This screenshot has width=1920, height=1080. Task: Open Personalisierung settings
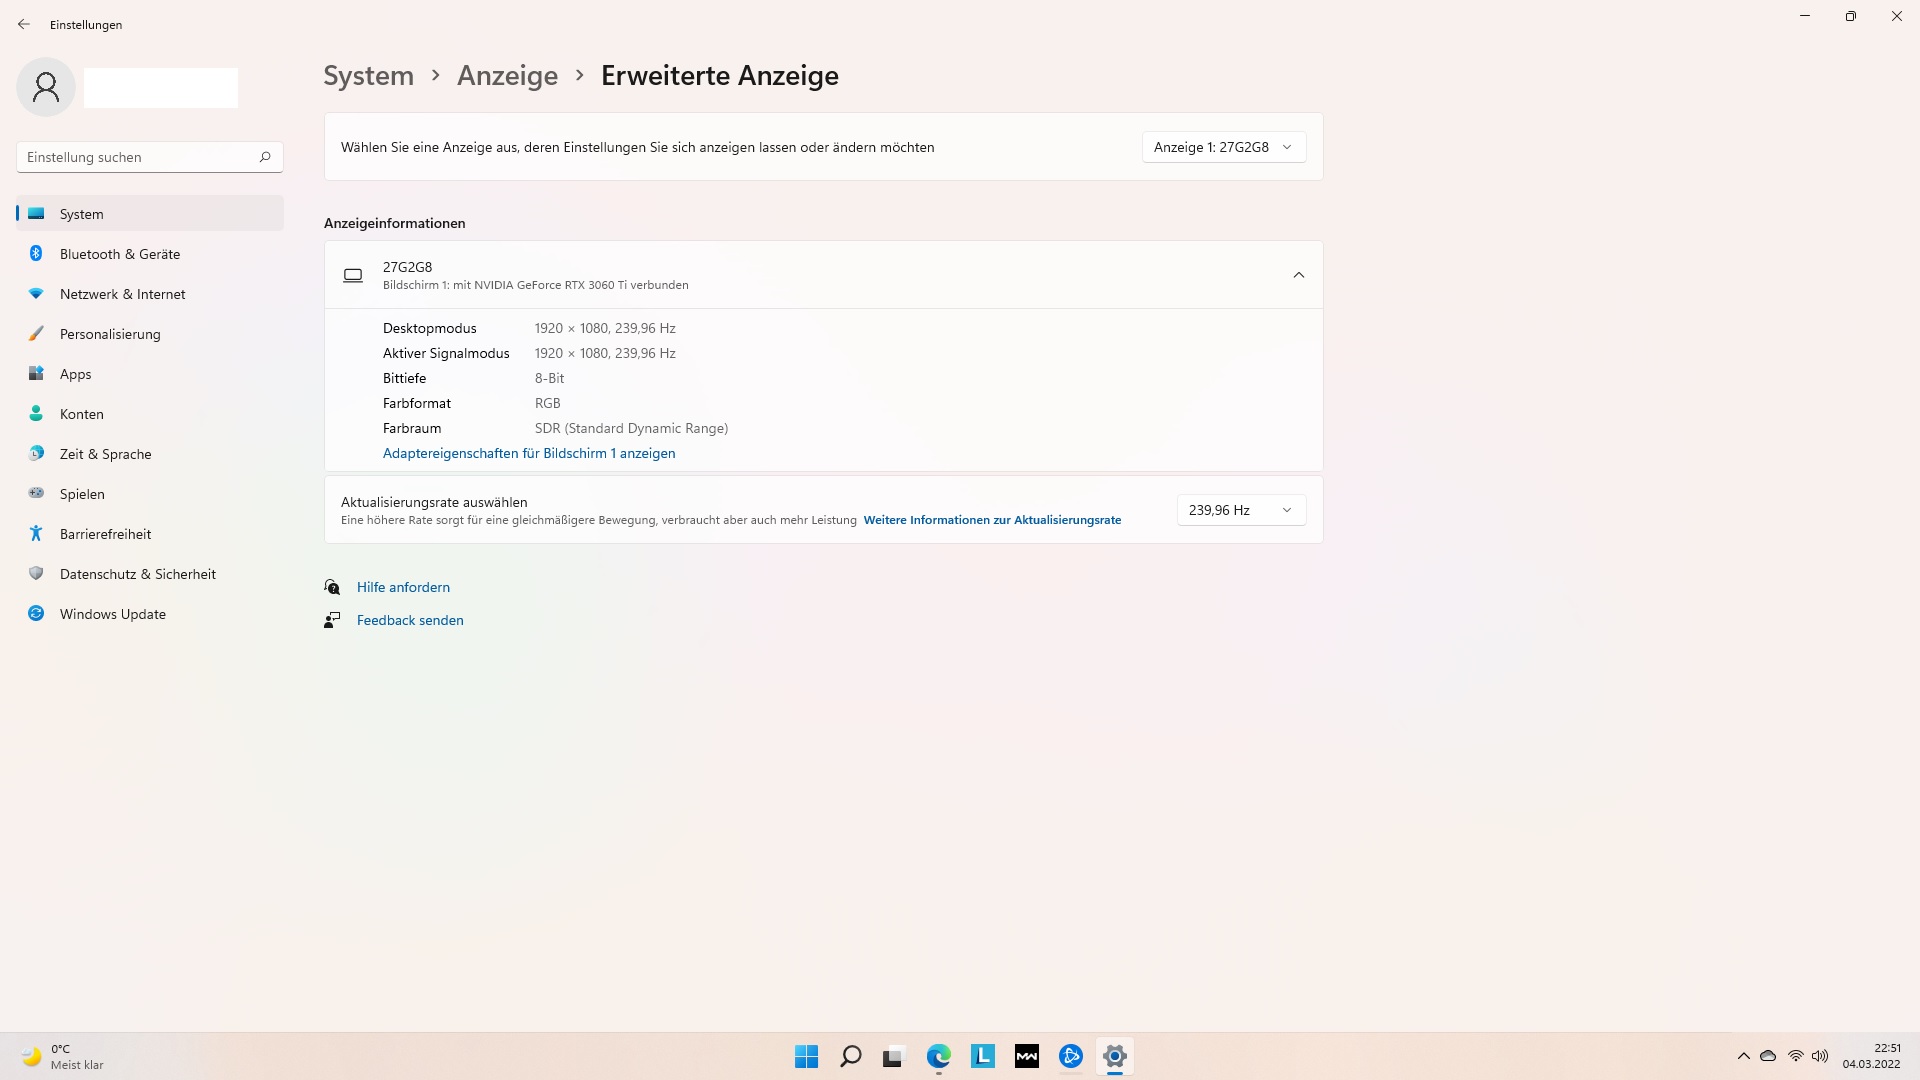point(110,334)
